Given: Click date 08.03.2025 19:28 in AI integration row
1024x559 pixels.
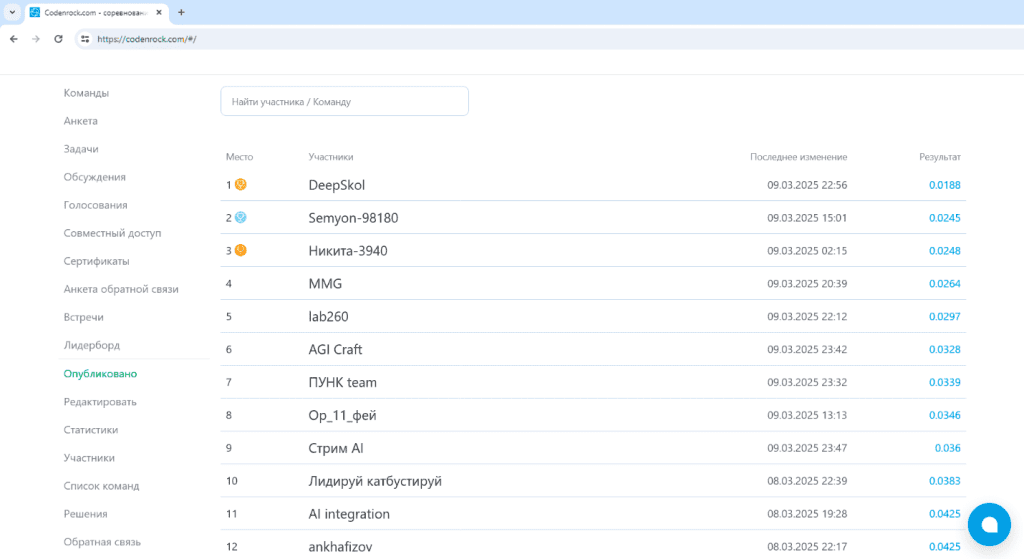Looking at the screenshot, I should 807,514.
